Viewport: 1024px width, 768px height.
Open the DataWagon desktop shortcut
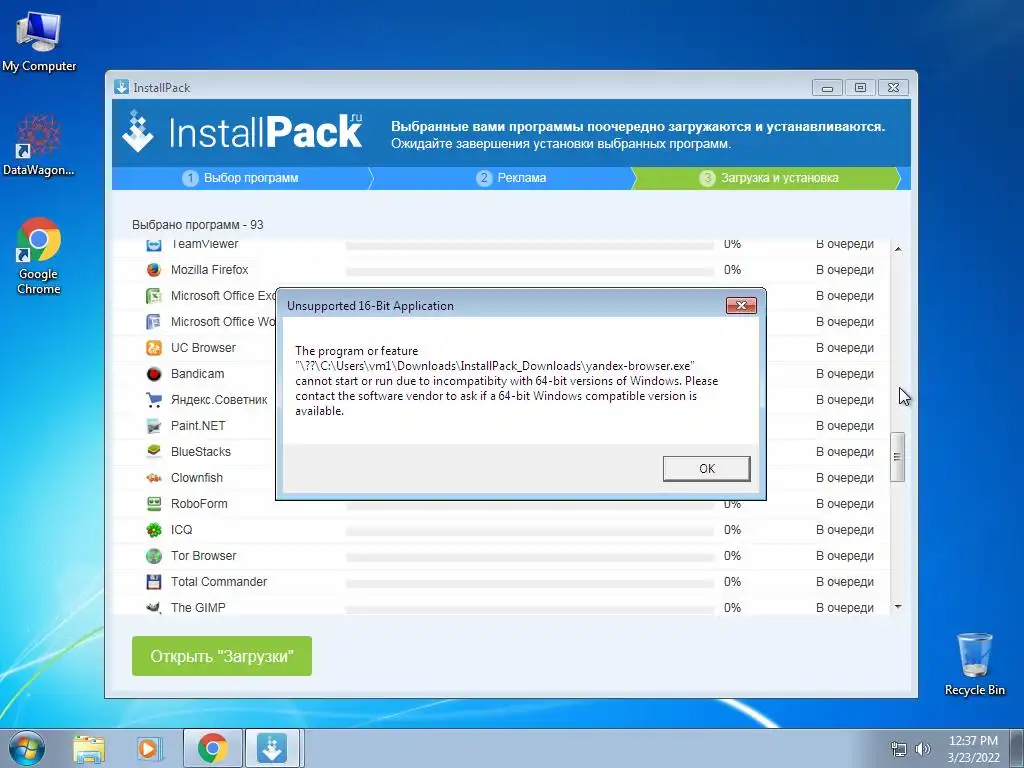[39, 145]
